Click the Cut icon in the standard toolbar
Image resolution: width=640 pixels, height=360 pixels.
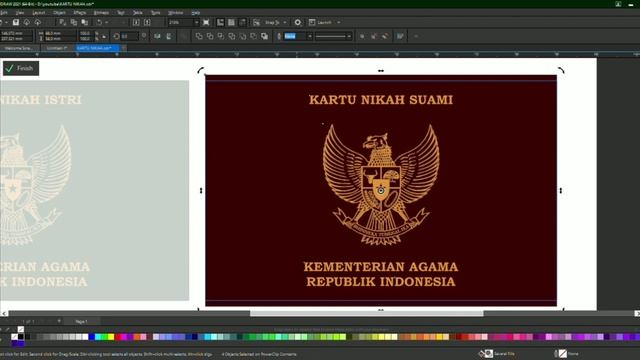coord(62,22)
